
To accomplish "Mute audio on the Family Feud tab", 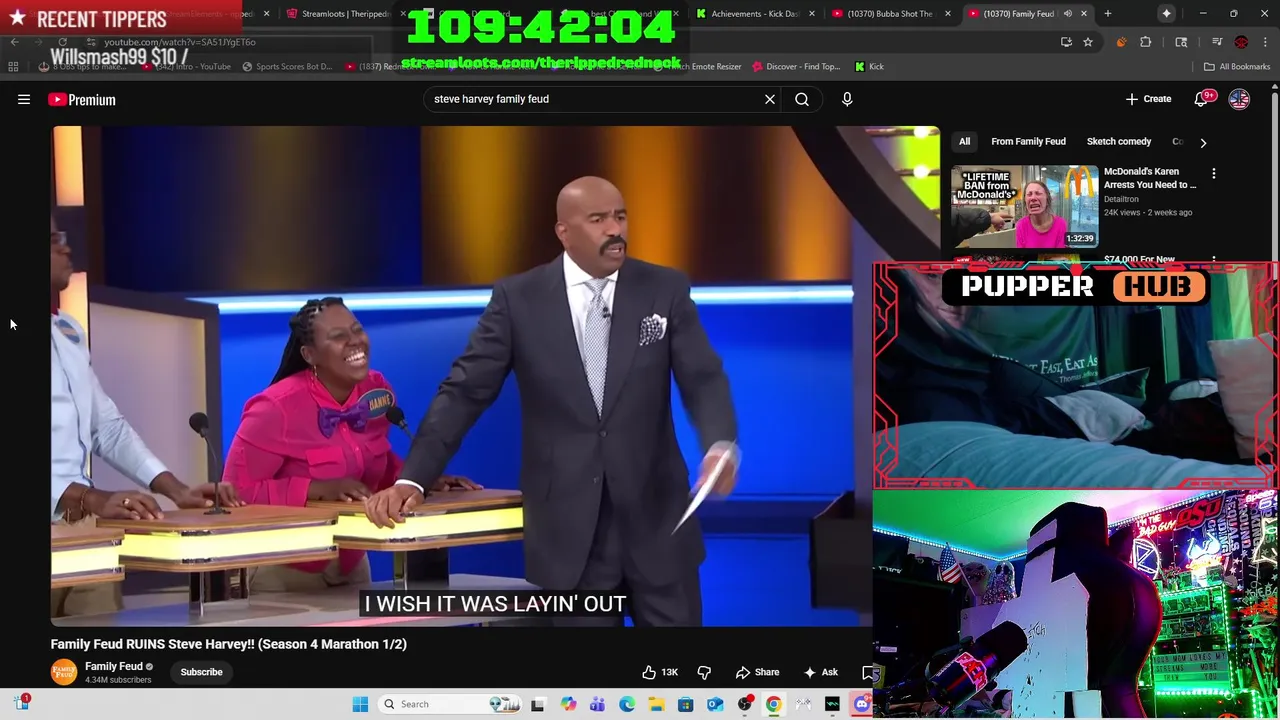I will point(1067,14).
